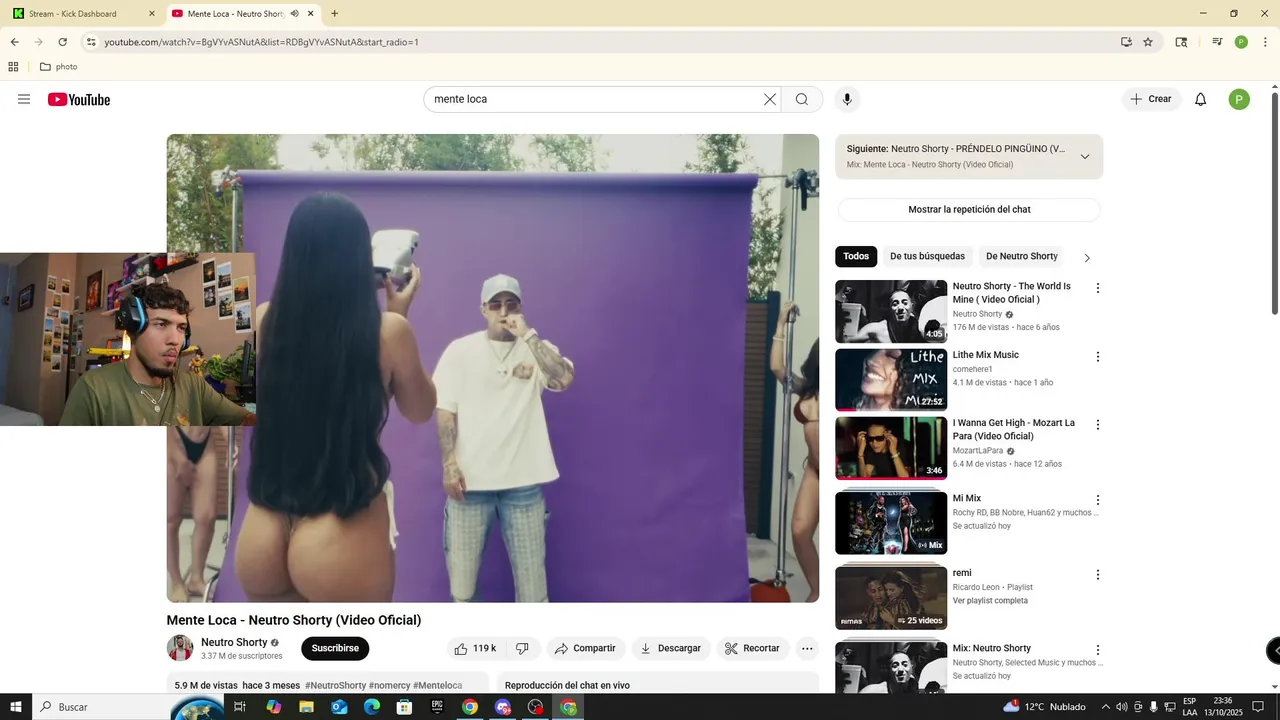Image resolution: width=1280 pixels, height=720 pixels.
Task: Open options for 'The World Is Mine' video
Action: (1097, 288)
